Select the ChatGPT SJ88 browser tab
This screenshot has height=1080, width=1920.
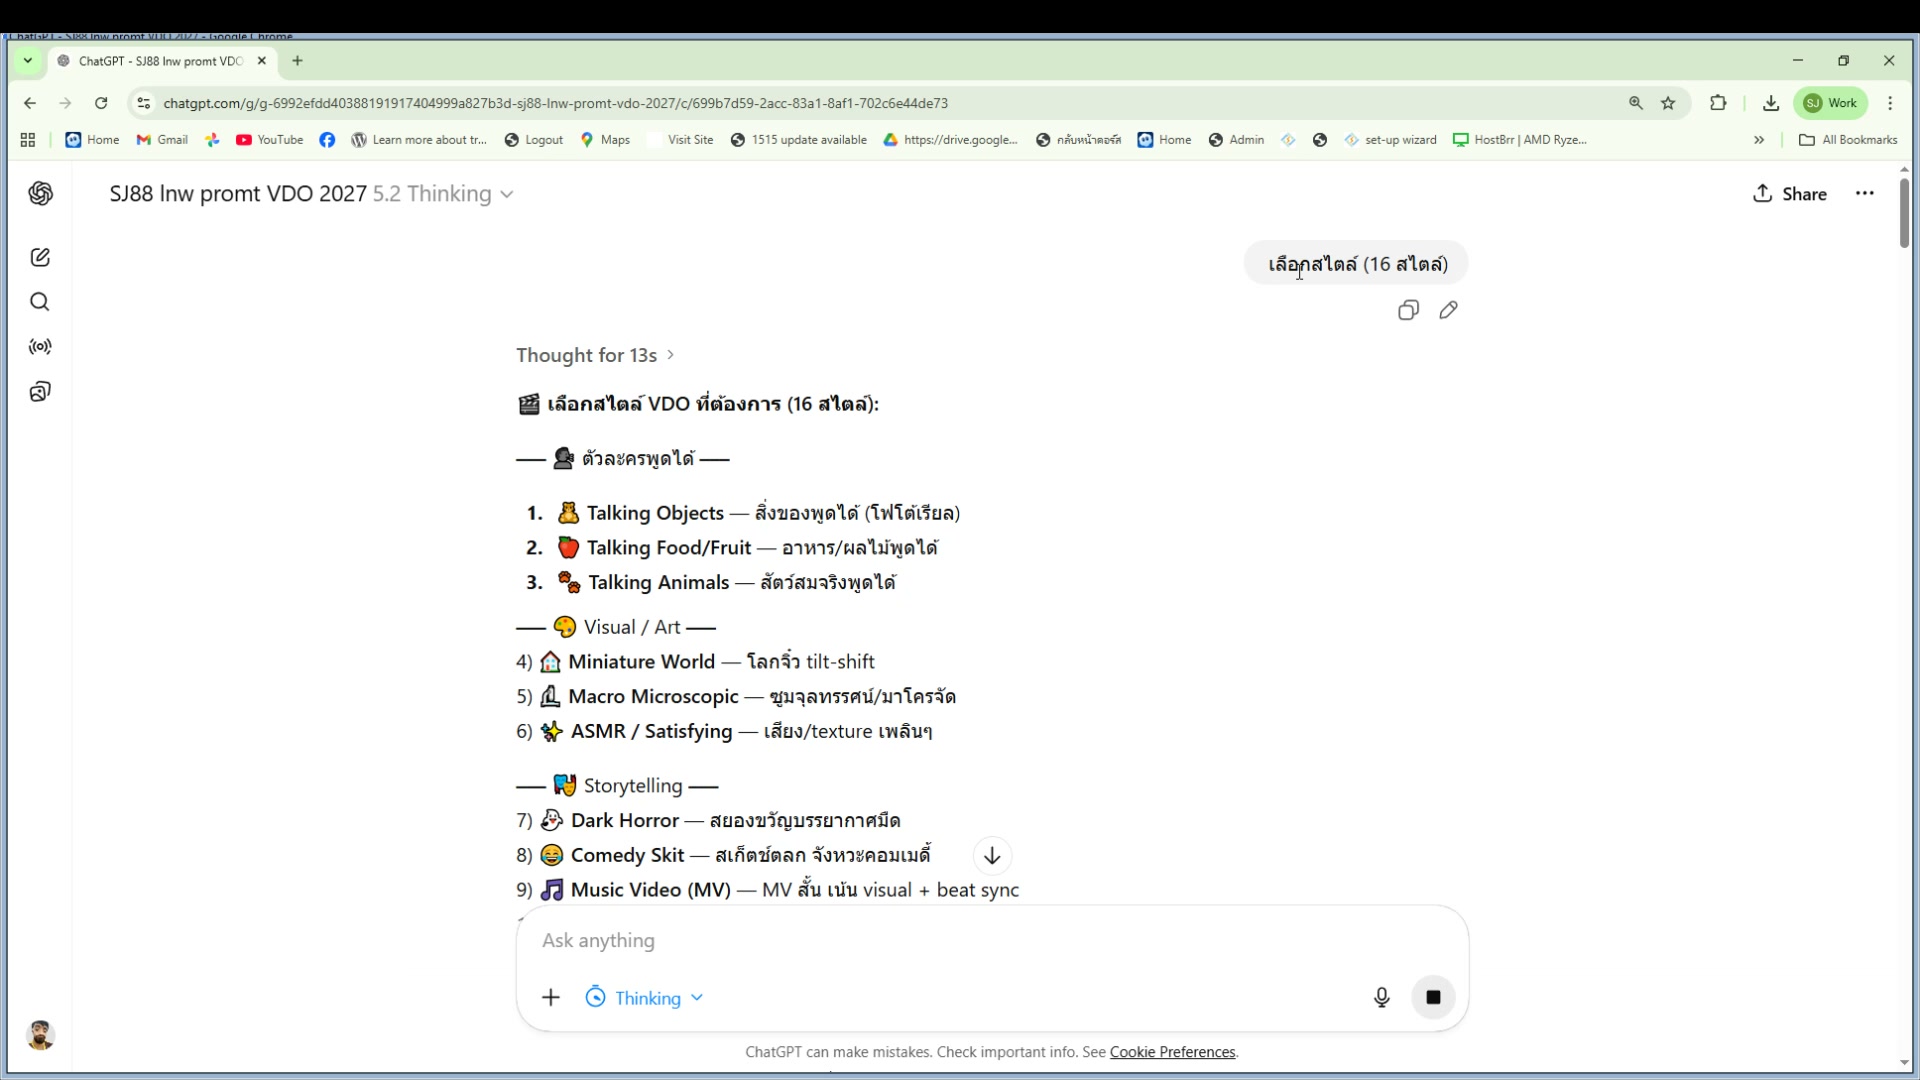pos(160,61)
